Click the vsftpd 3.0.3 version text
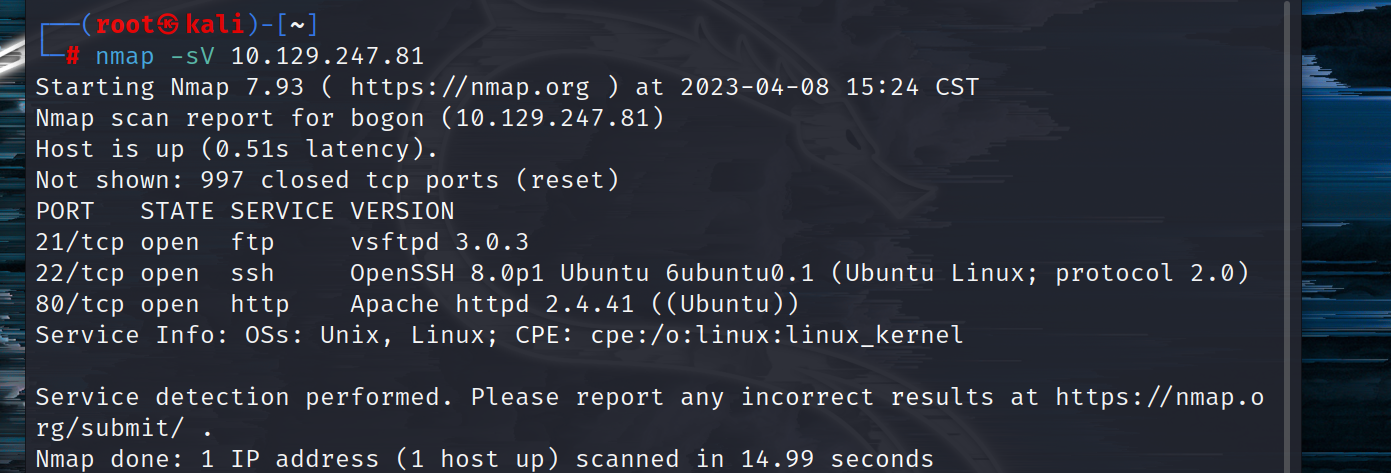This screenshot has width=1391, height=473. (x=440, y=242)
